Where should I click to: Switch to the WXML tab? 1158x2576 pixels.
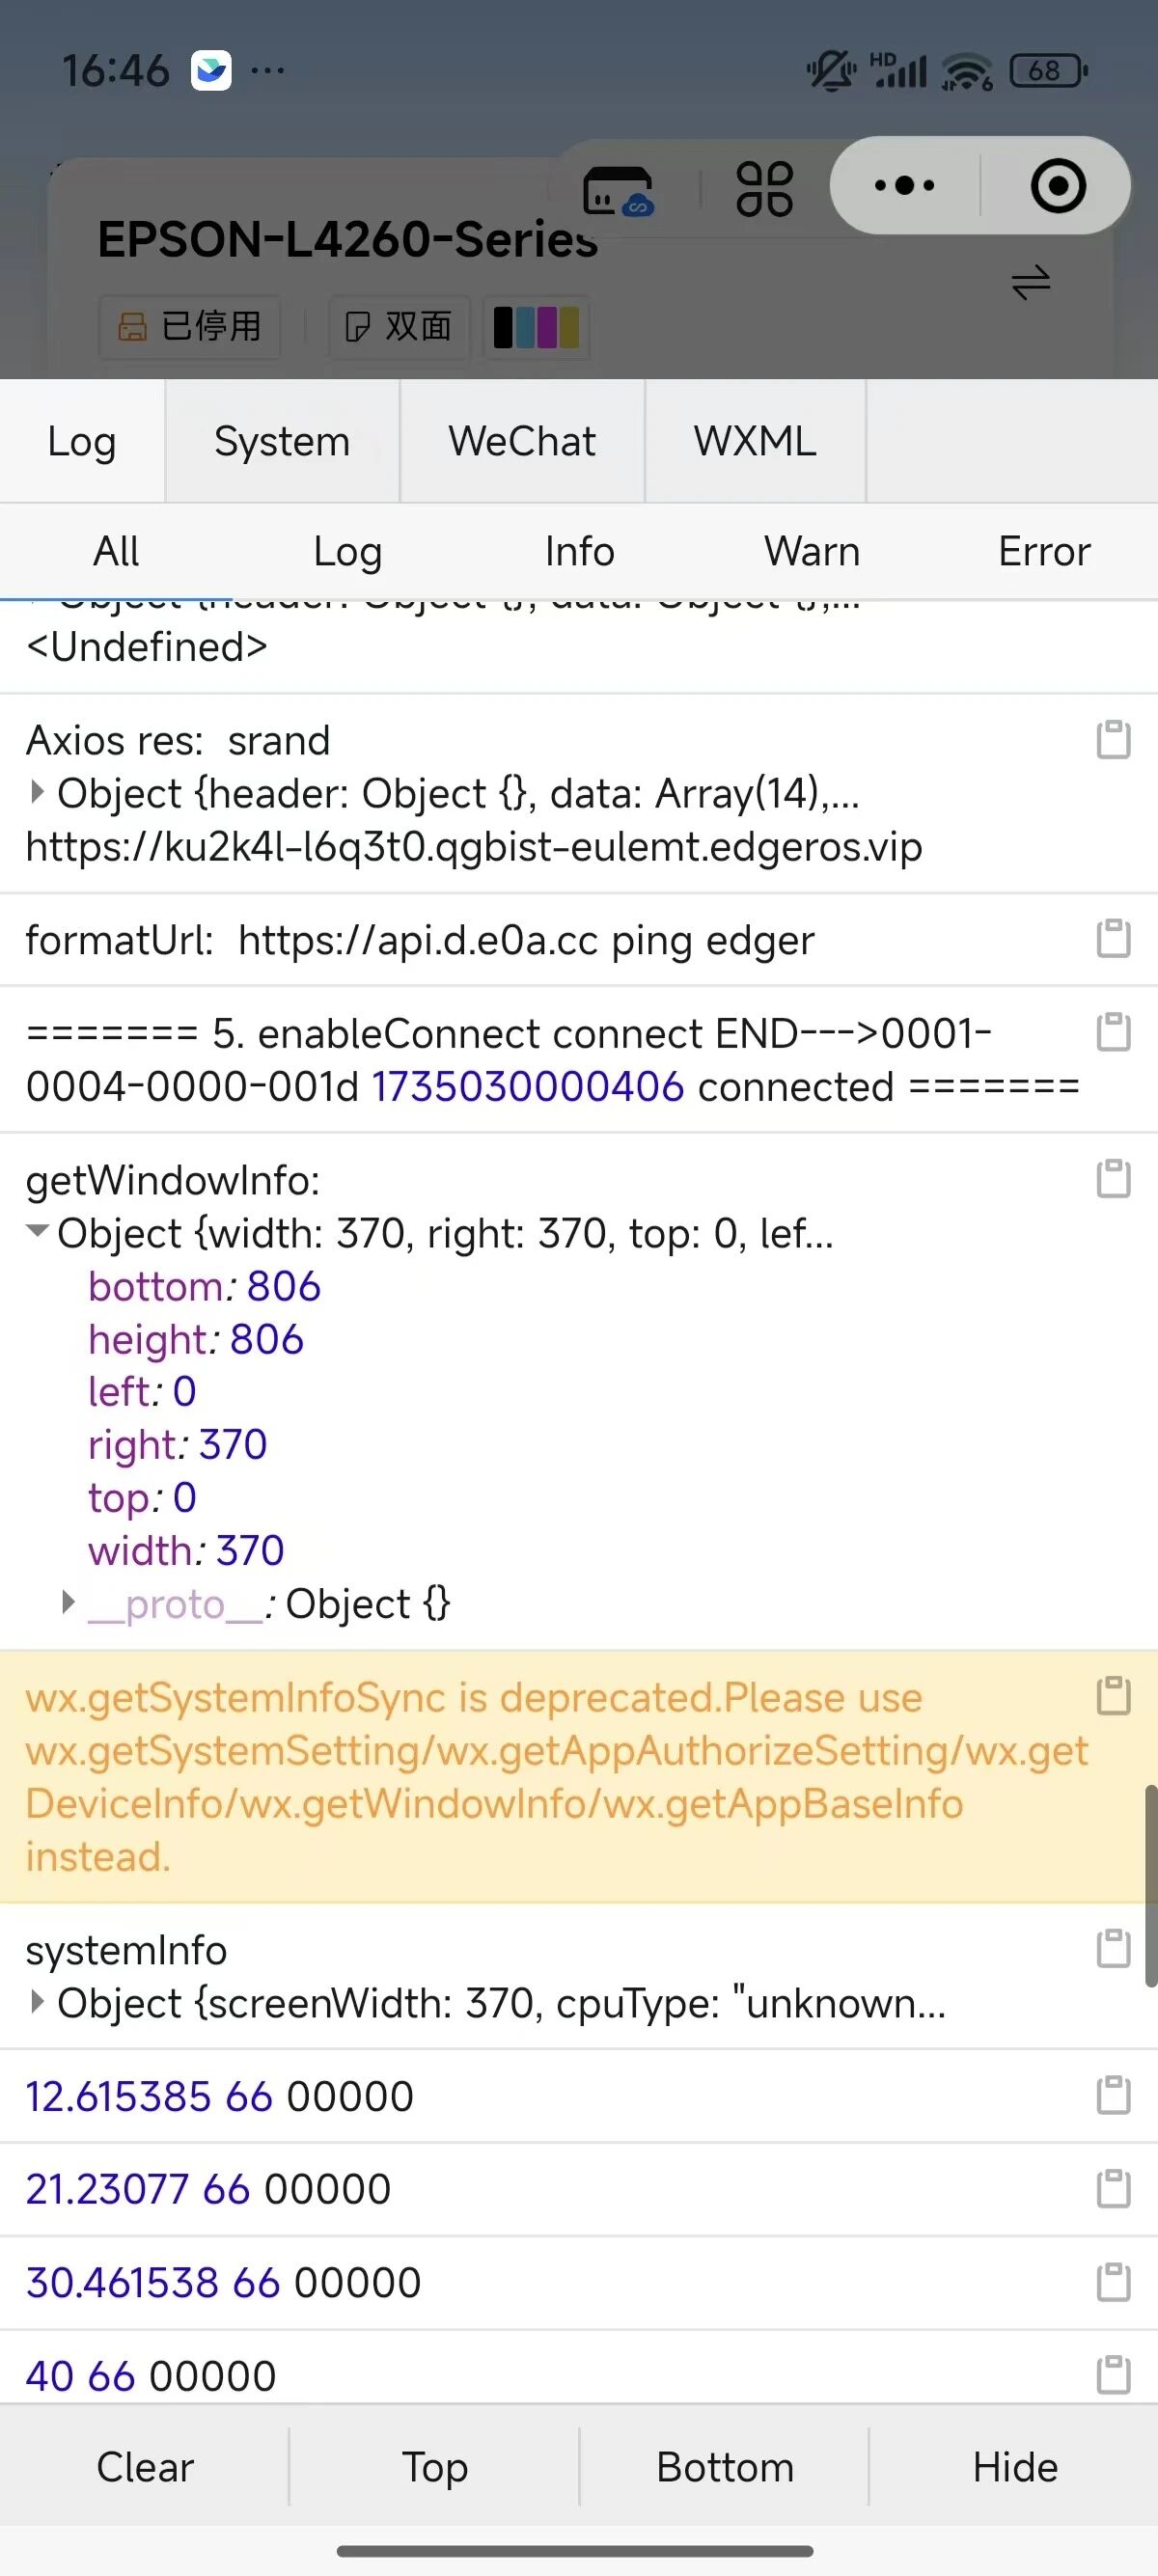[x=755, y=441]
